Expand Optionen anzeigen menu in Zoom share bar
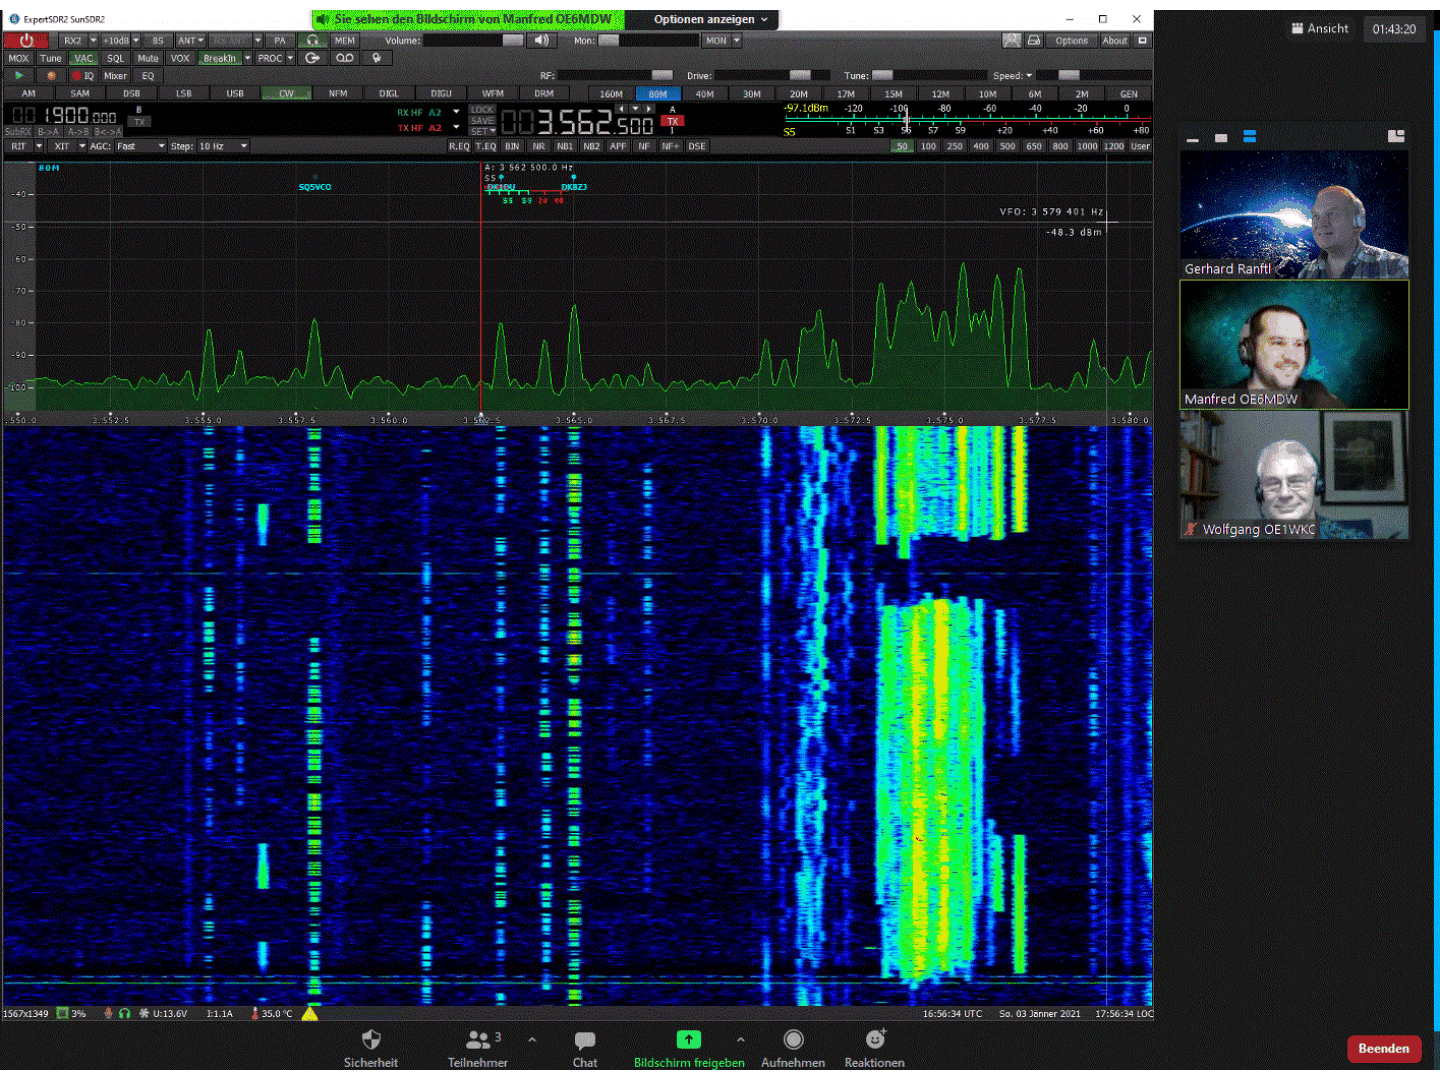The width and height of the screenshot is (1440, 1080). pos(711,19)
